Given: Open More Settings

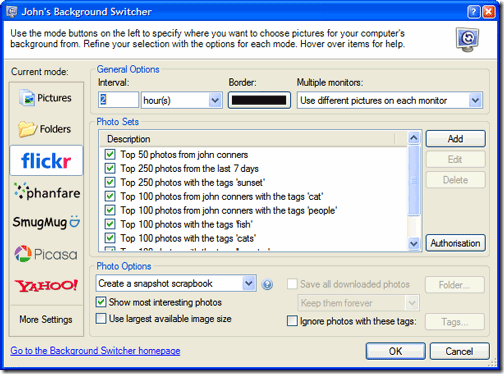Looking at the screenshot, I should (46, 319).
